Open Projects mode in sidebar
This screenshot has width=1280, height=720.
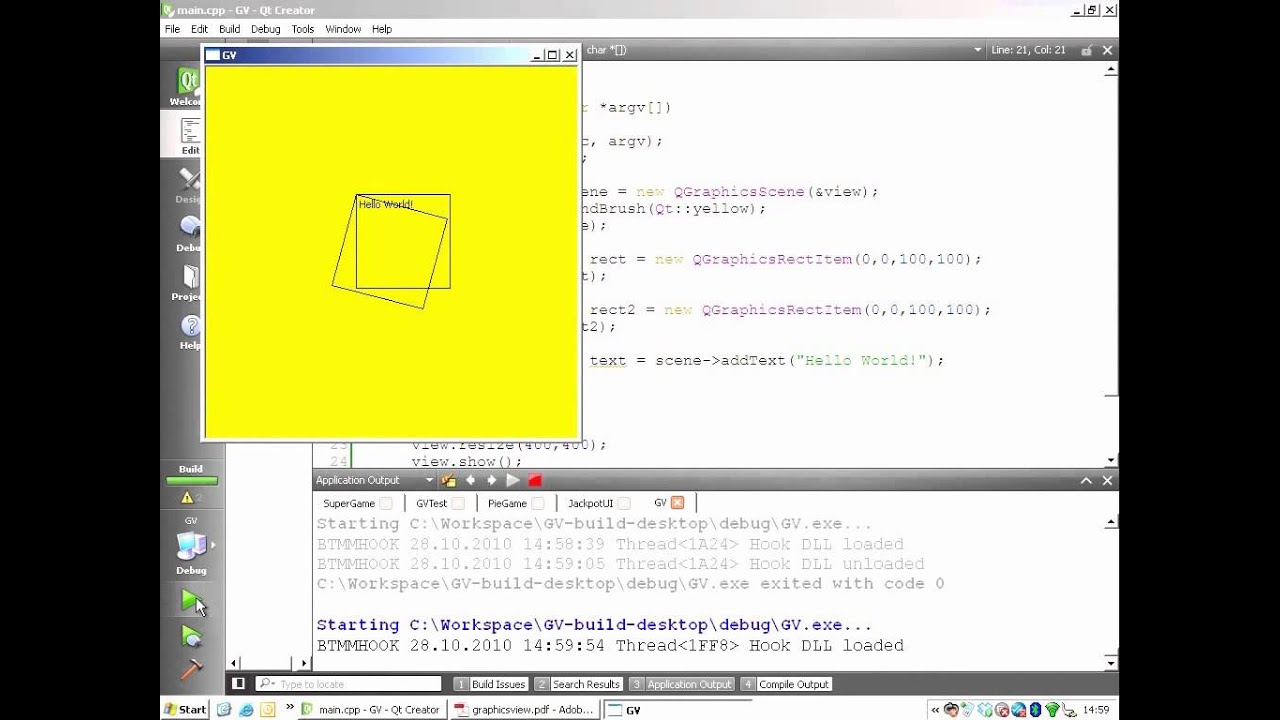point(189,282)
